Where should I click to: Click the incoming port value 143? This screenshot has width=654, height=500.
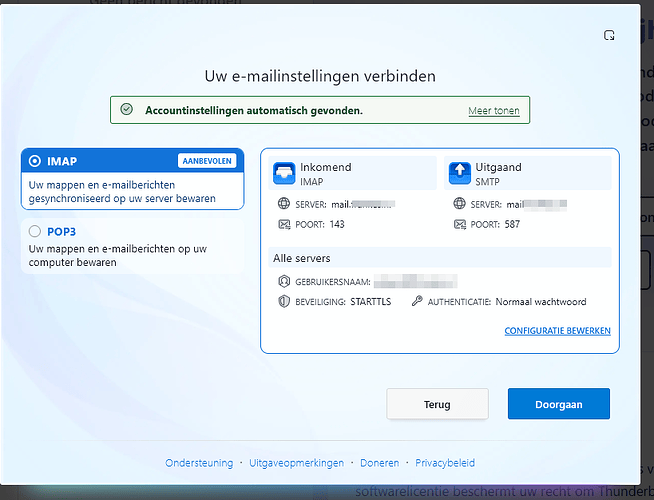coord(337,224)
